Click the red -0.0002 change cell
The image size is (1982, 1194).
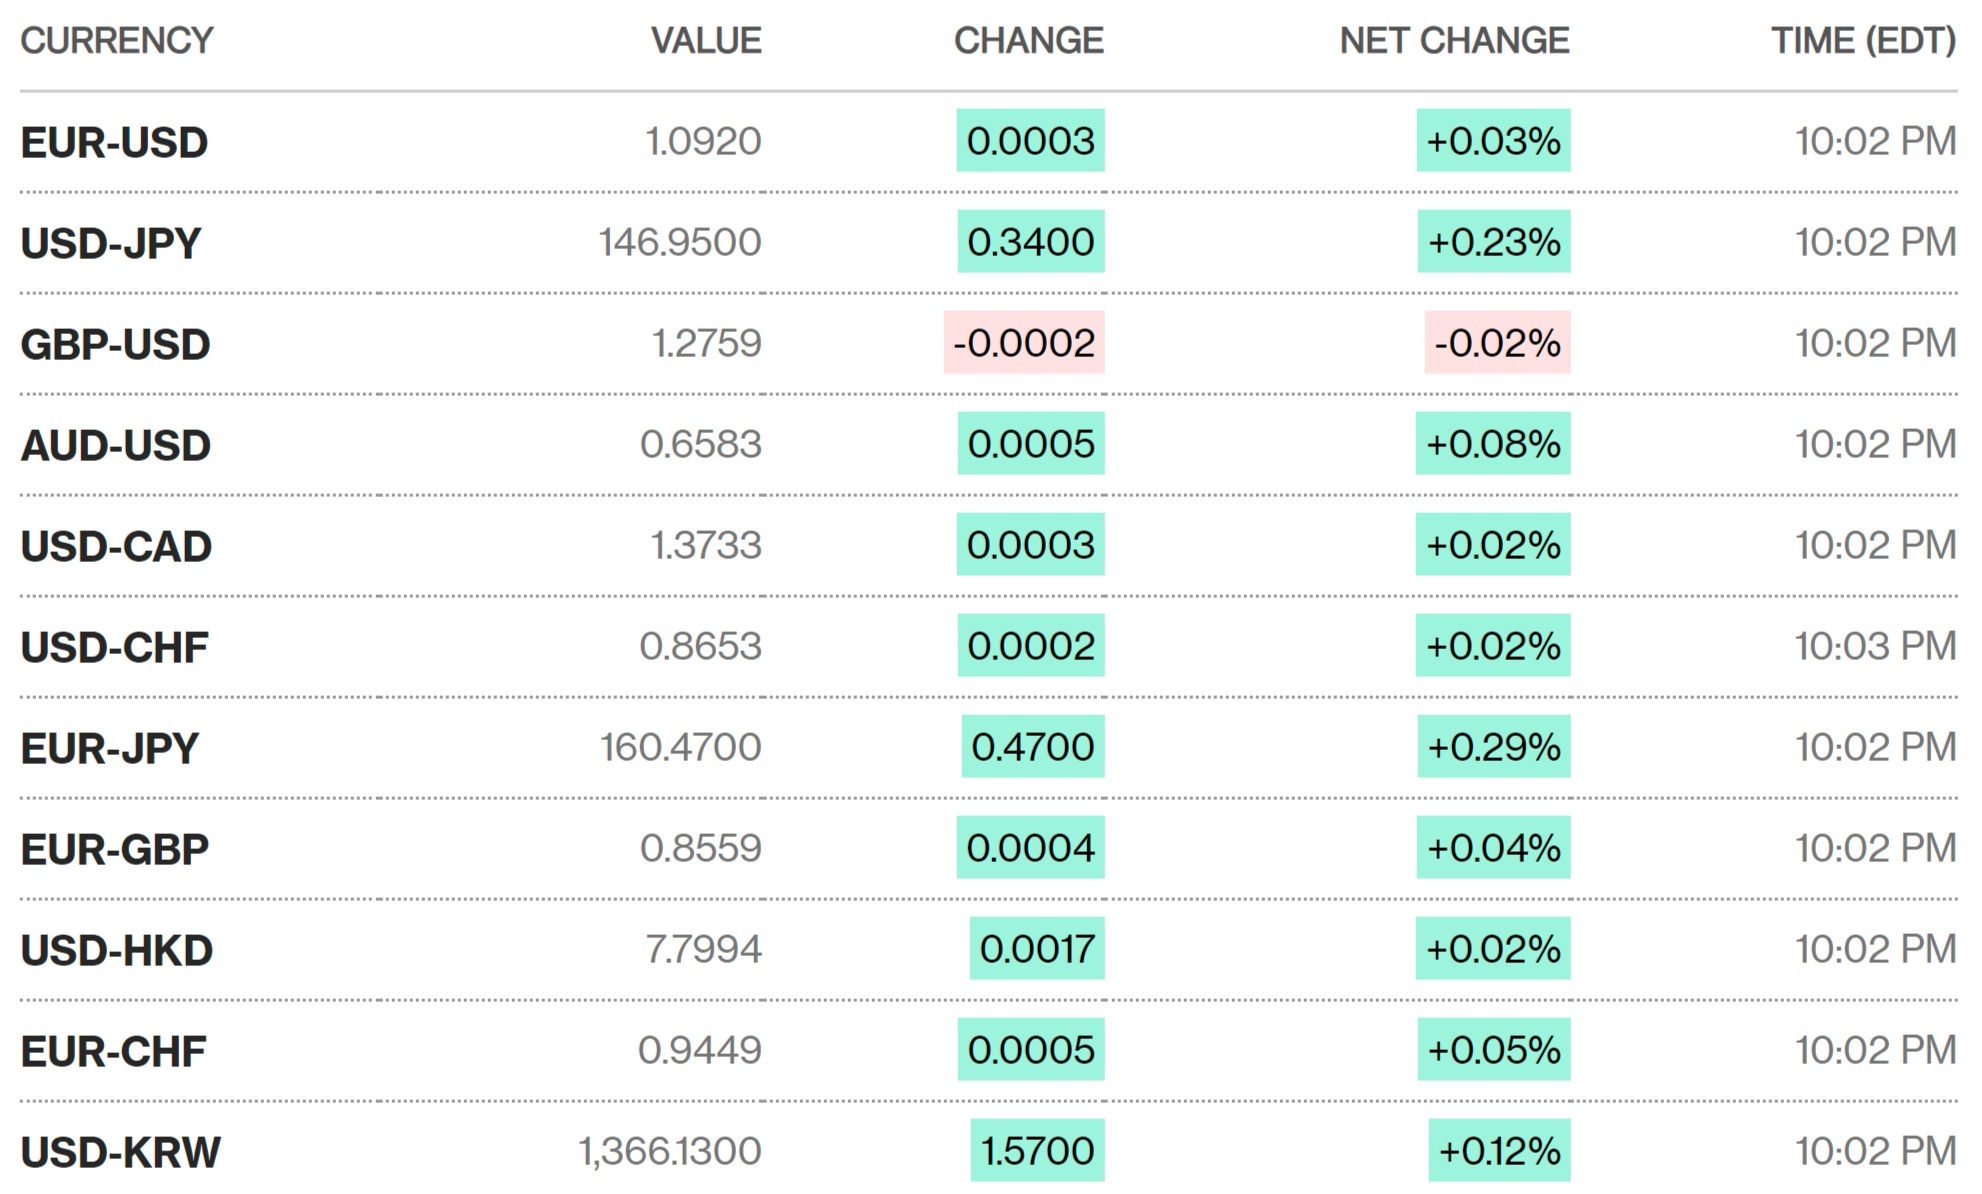click(x=1024, y=343)
